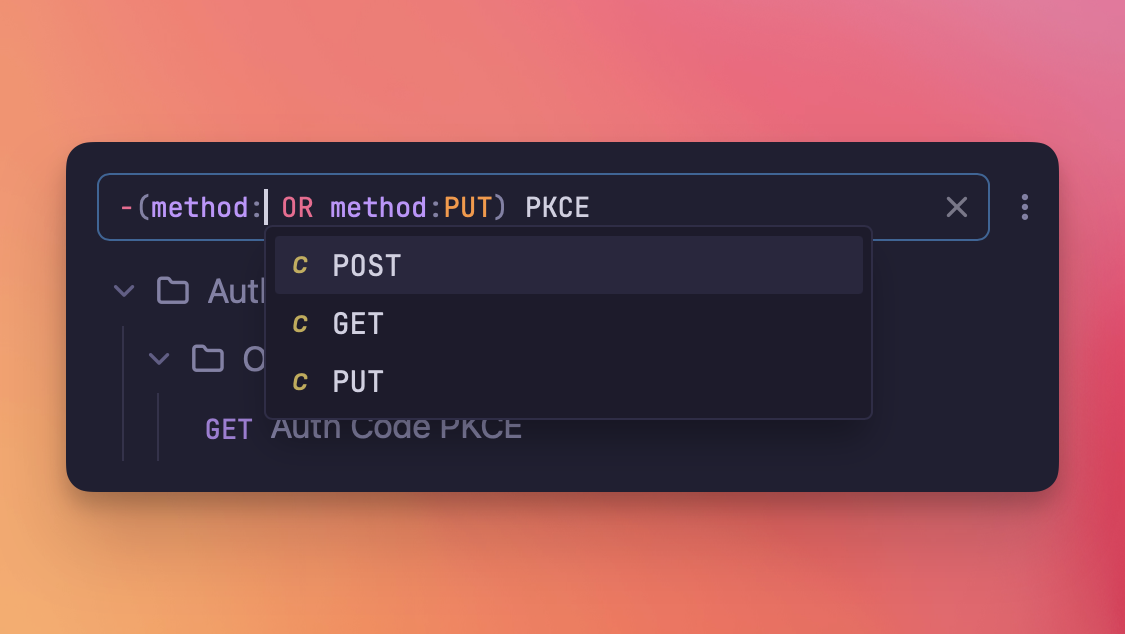Collapse the OAuth folder via its chevron
1125x634 pixels.
pos(159,359)
